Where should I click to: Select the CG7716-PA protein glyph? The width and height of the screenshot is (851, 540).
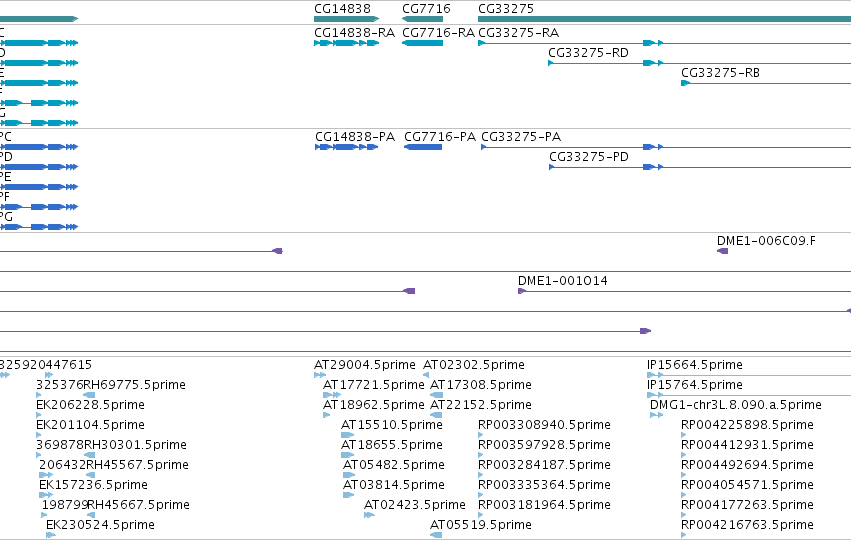423,147
